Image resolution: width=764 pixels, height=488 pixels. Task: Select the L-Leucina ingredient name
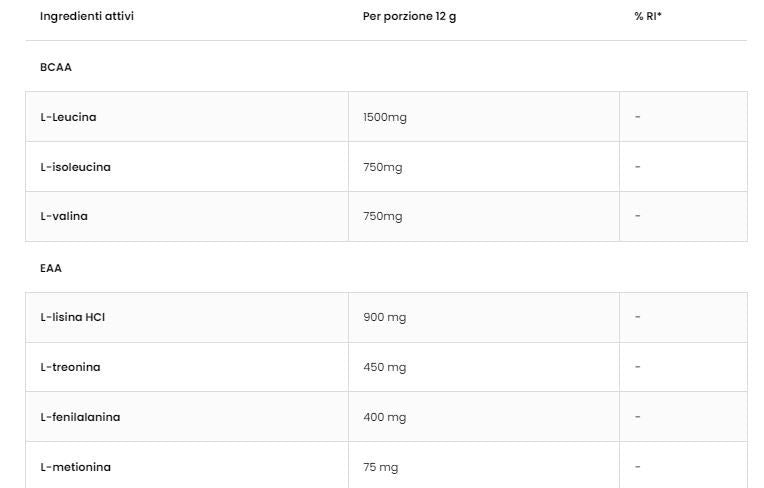[x=68, y=117]
